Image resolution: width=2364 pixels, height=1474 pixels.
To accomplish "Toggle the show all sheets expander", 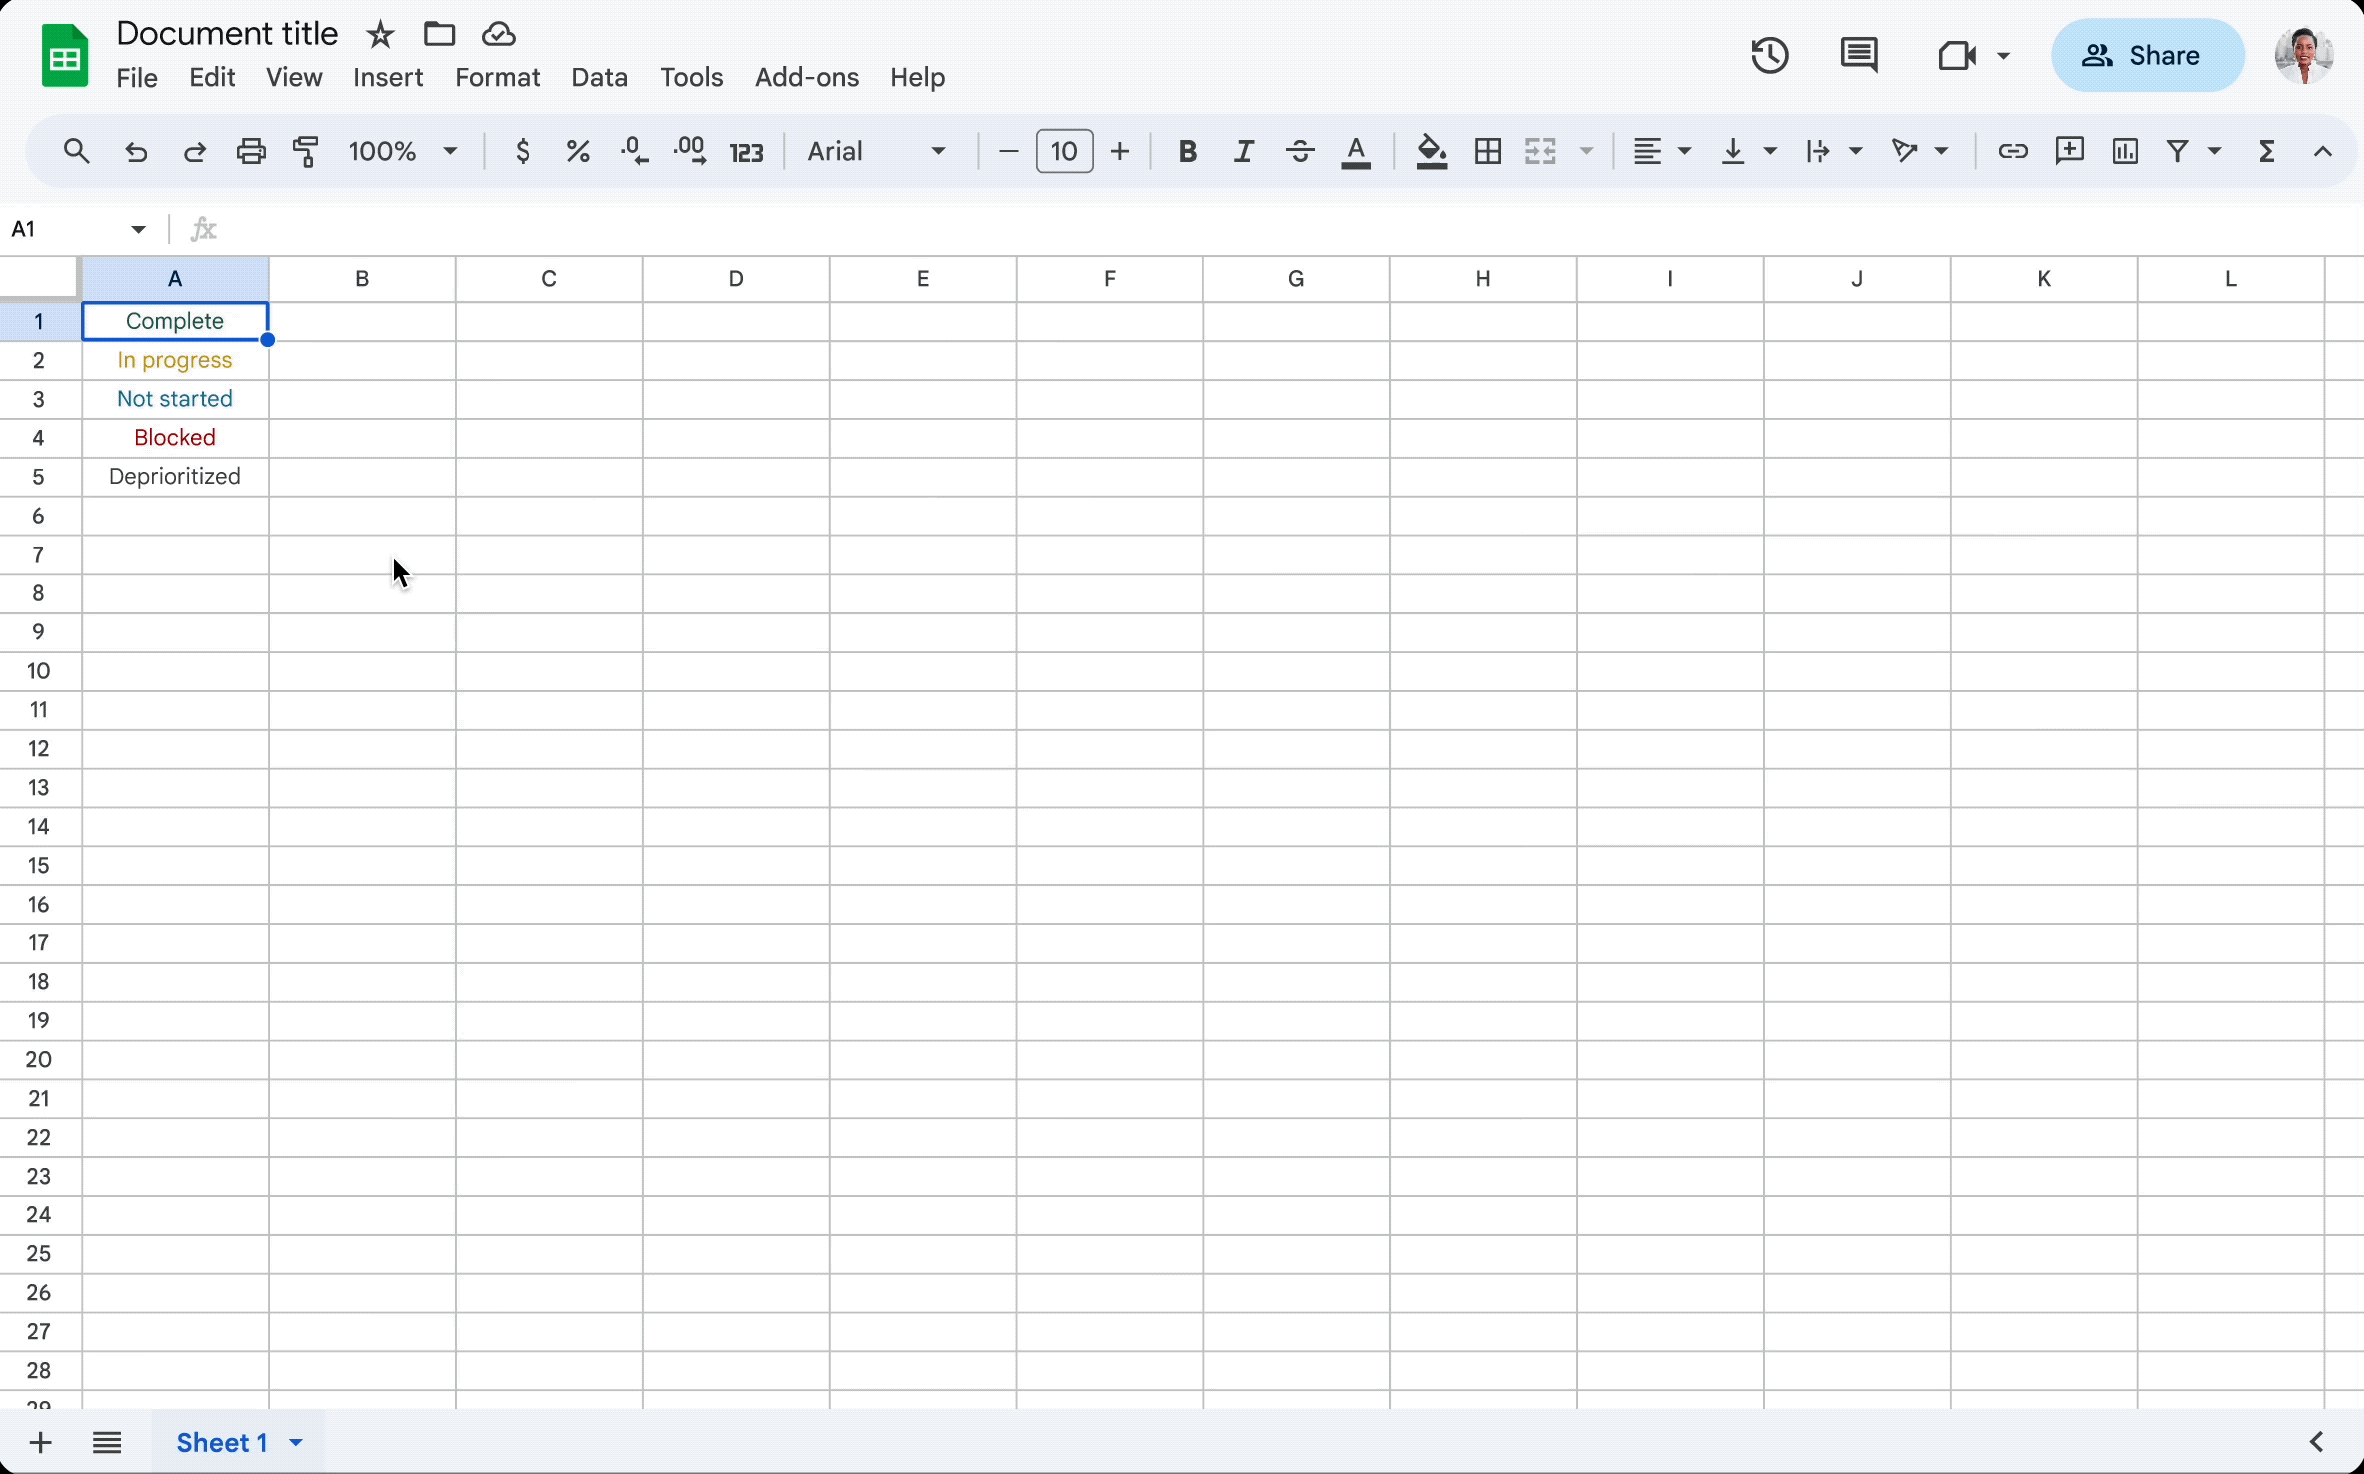I will [x=107, y=1442].
